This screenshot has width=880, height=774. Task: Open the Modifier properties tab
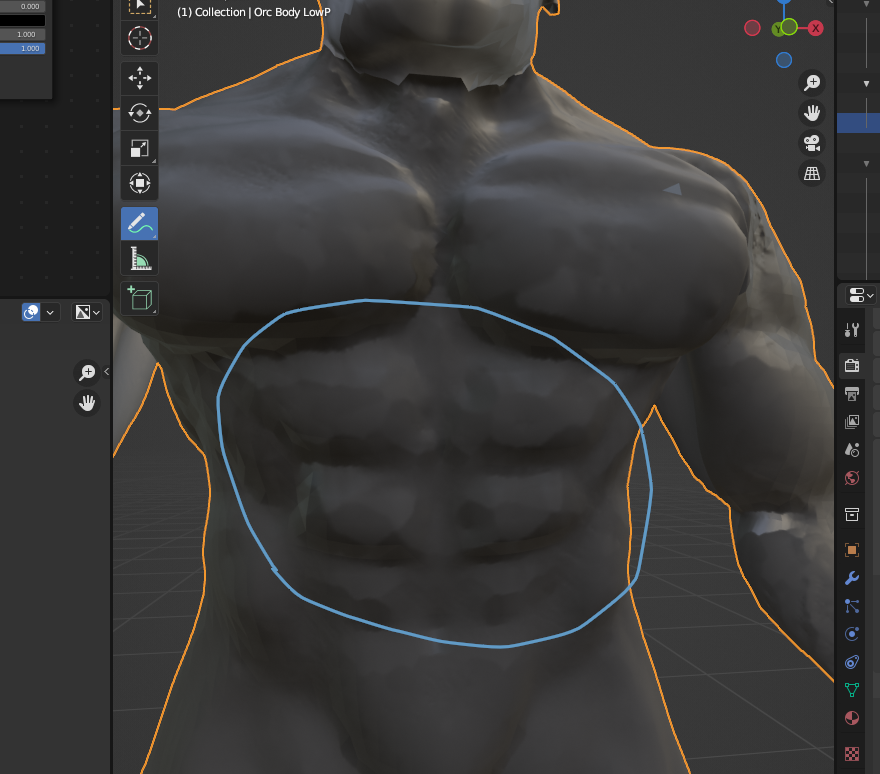coord(851,578)
